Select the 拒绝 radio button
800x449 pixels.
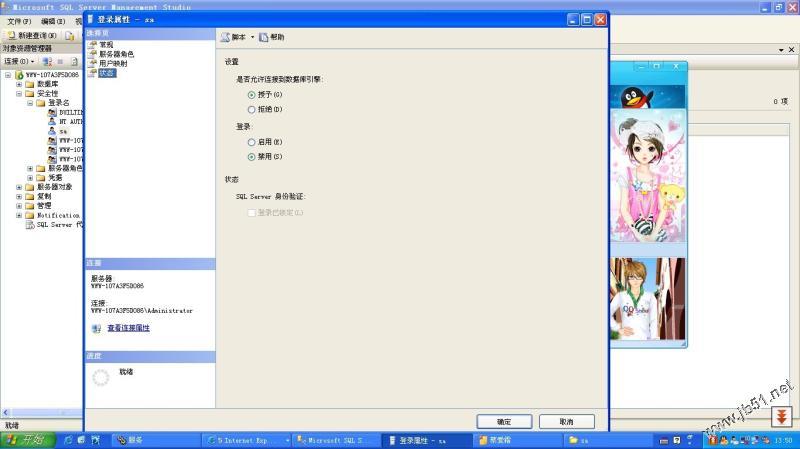251,109
